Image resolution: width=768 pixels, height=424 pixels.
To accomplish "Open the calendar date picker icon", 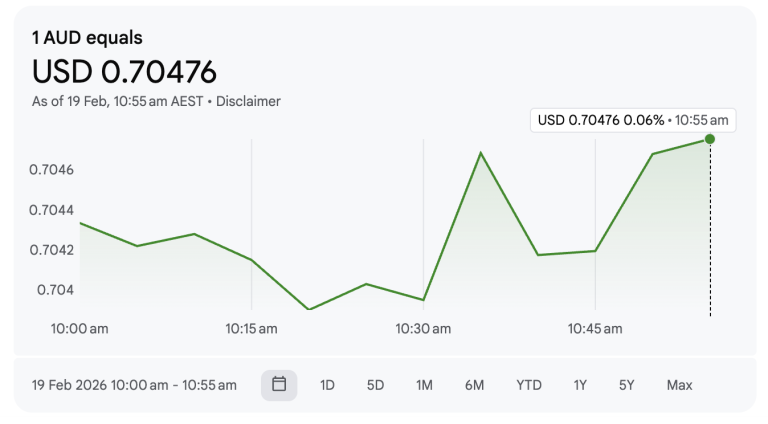I will pos(279,385).
